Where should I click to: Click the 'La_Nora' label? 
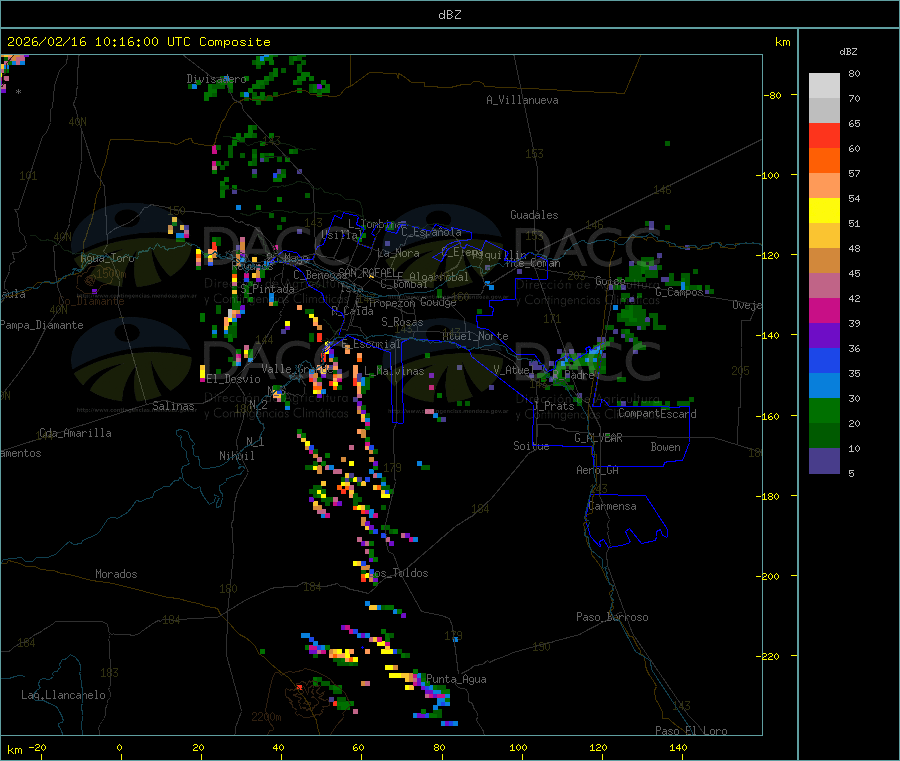[398, 253]
